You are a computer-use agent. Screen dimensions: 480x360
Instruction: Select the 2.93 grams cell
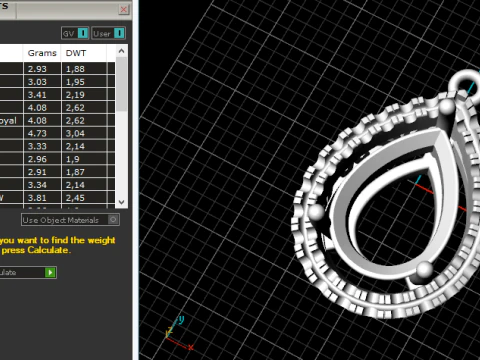pyautogui.click(x=42, y=69)
